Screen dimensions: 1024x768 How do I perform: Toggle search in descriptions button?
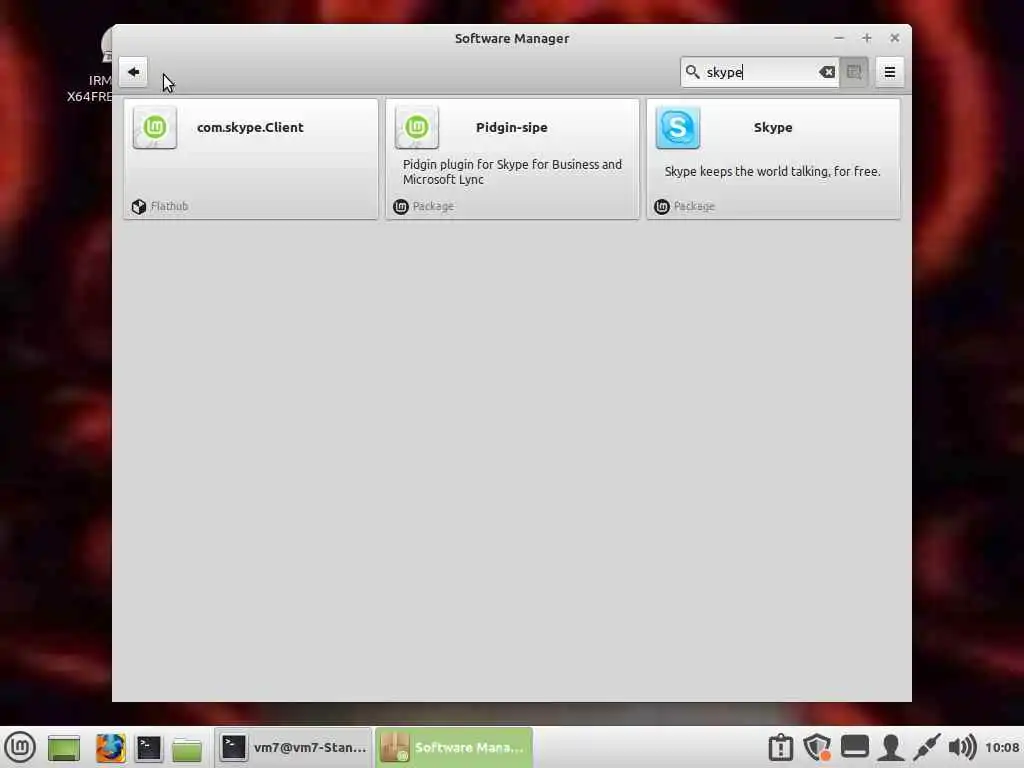point(854,72)
